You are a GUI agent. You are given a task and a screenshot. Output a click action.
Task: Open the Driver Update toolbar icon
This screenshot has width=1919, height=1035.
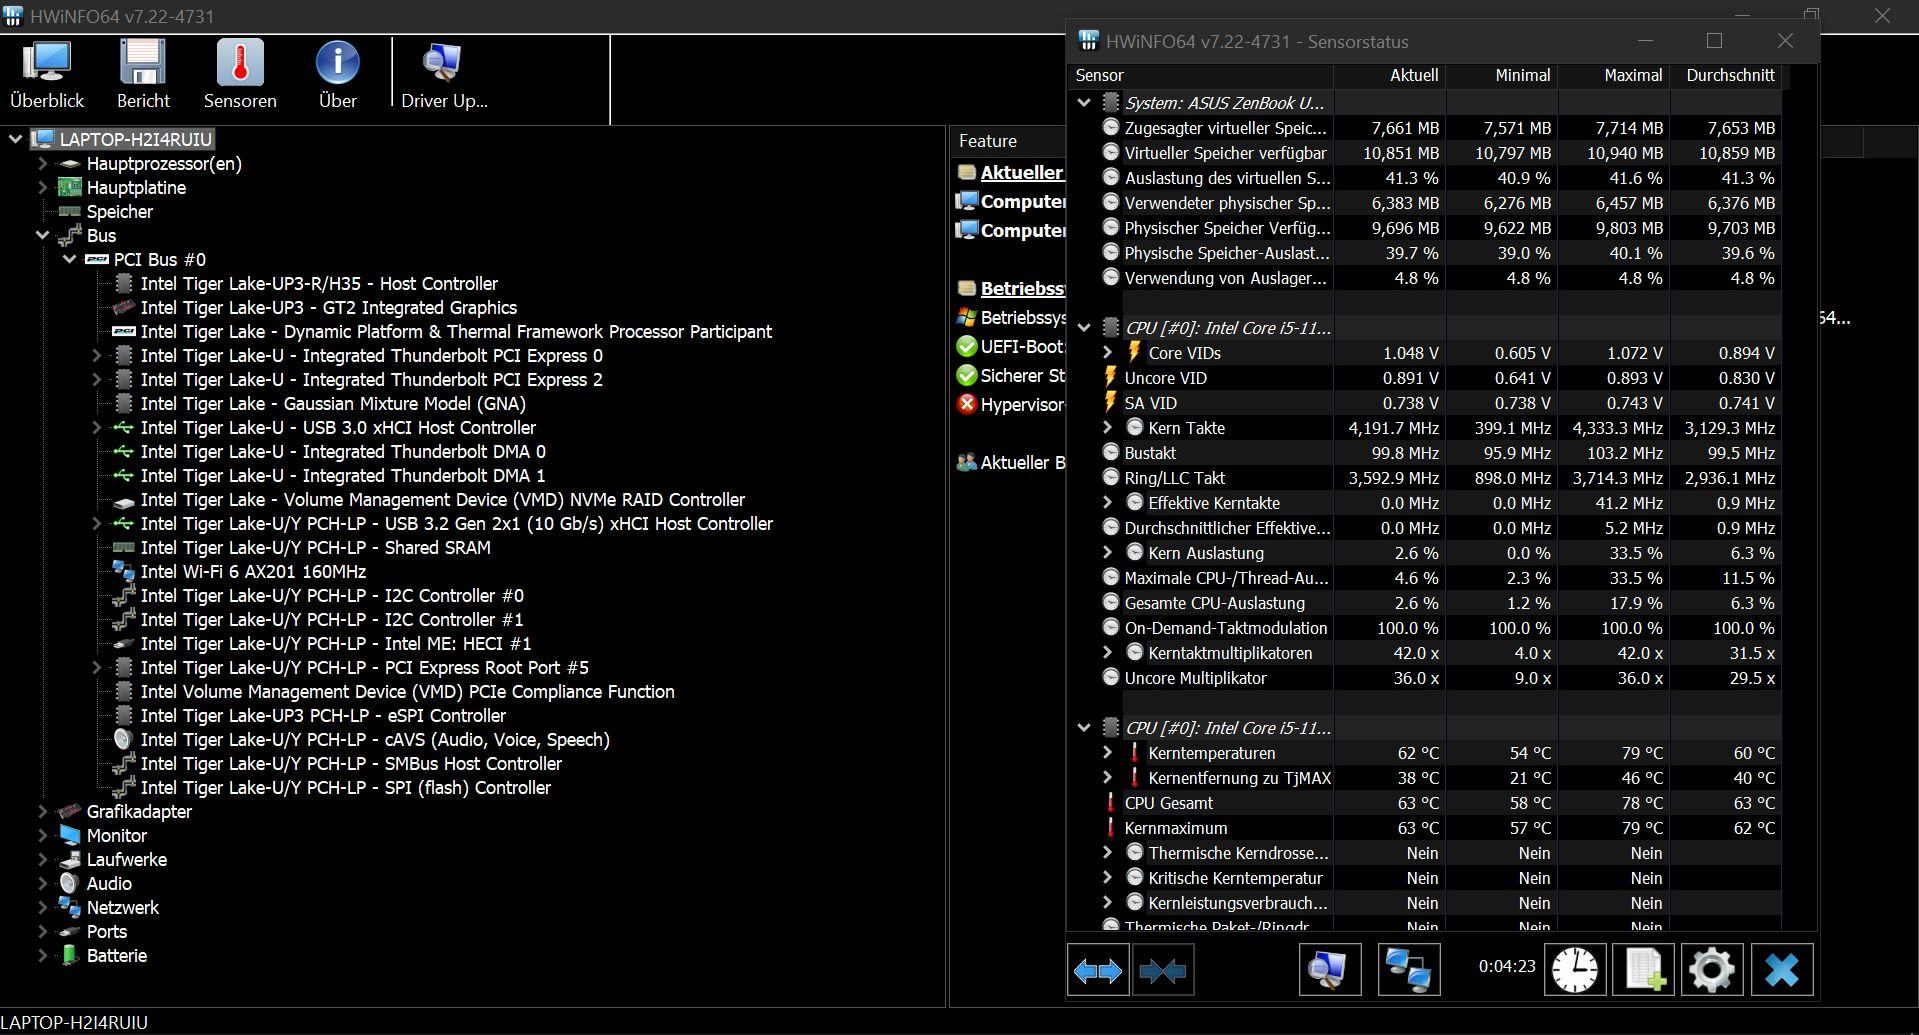click(x=444, y=74)
